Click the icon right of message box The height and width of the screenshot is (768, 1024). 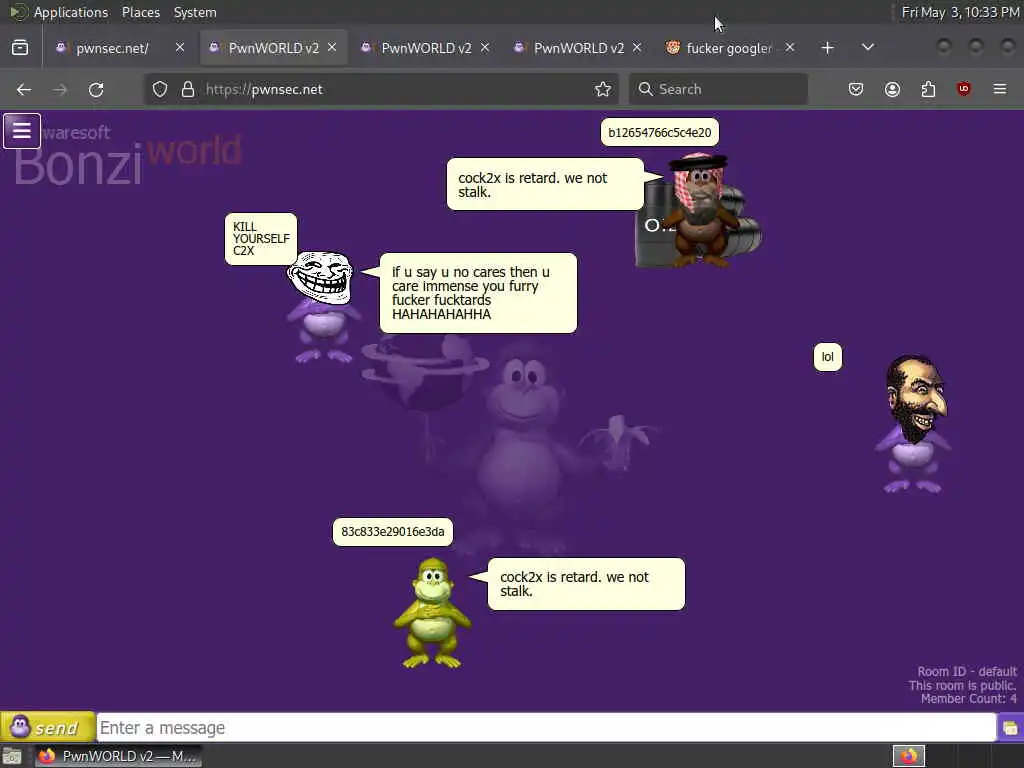[x=1010, y=728]
